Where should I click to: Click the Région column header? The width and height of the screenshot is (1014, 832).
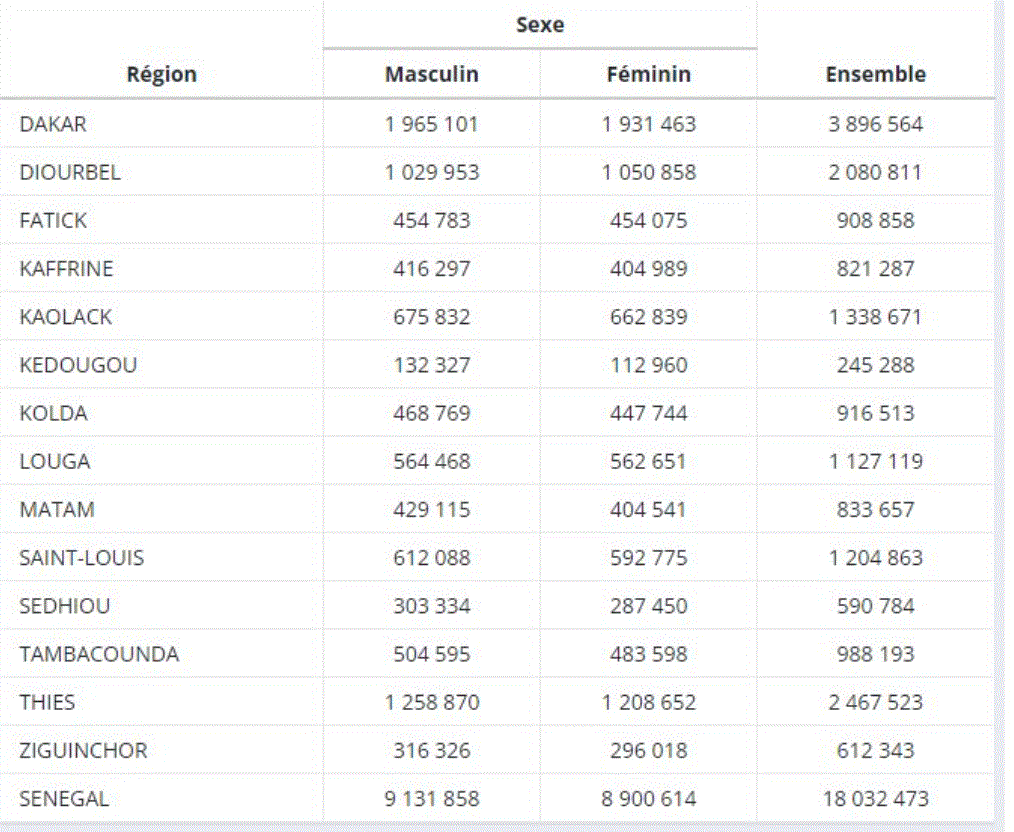point(162,73)
